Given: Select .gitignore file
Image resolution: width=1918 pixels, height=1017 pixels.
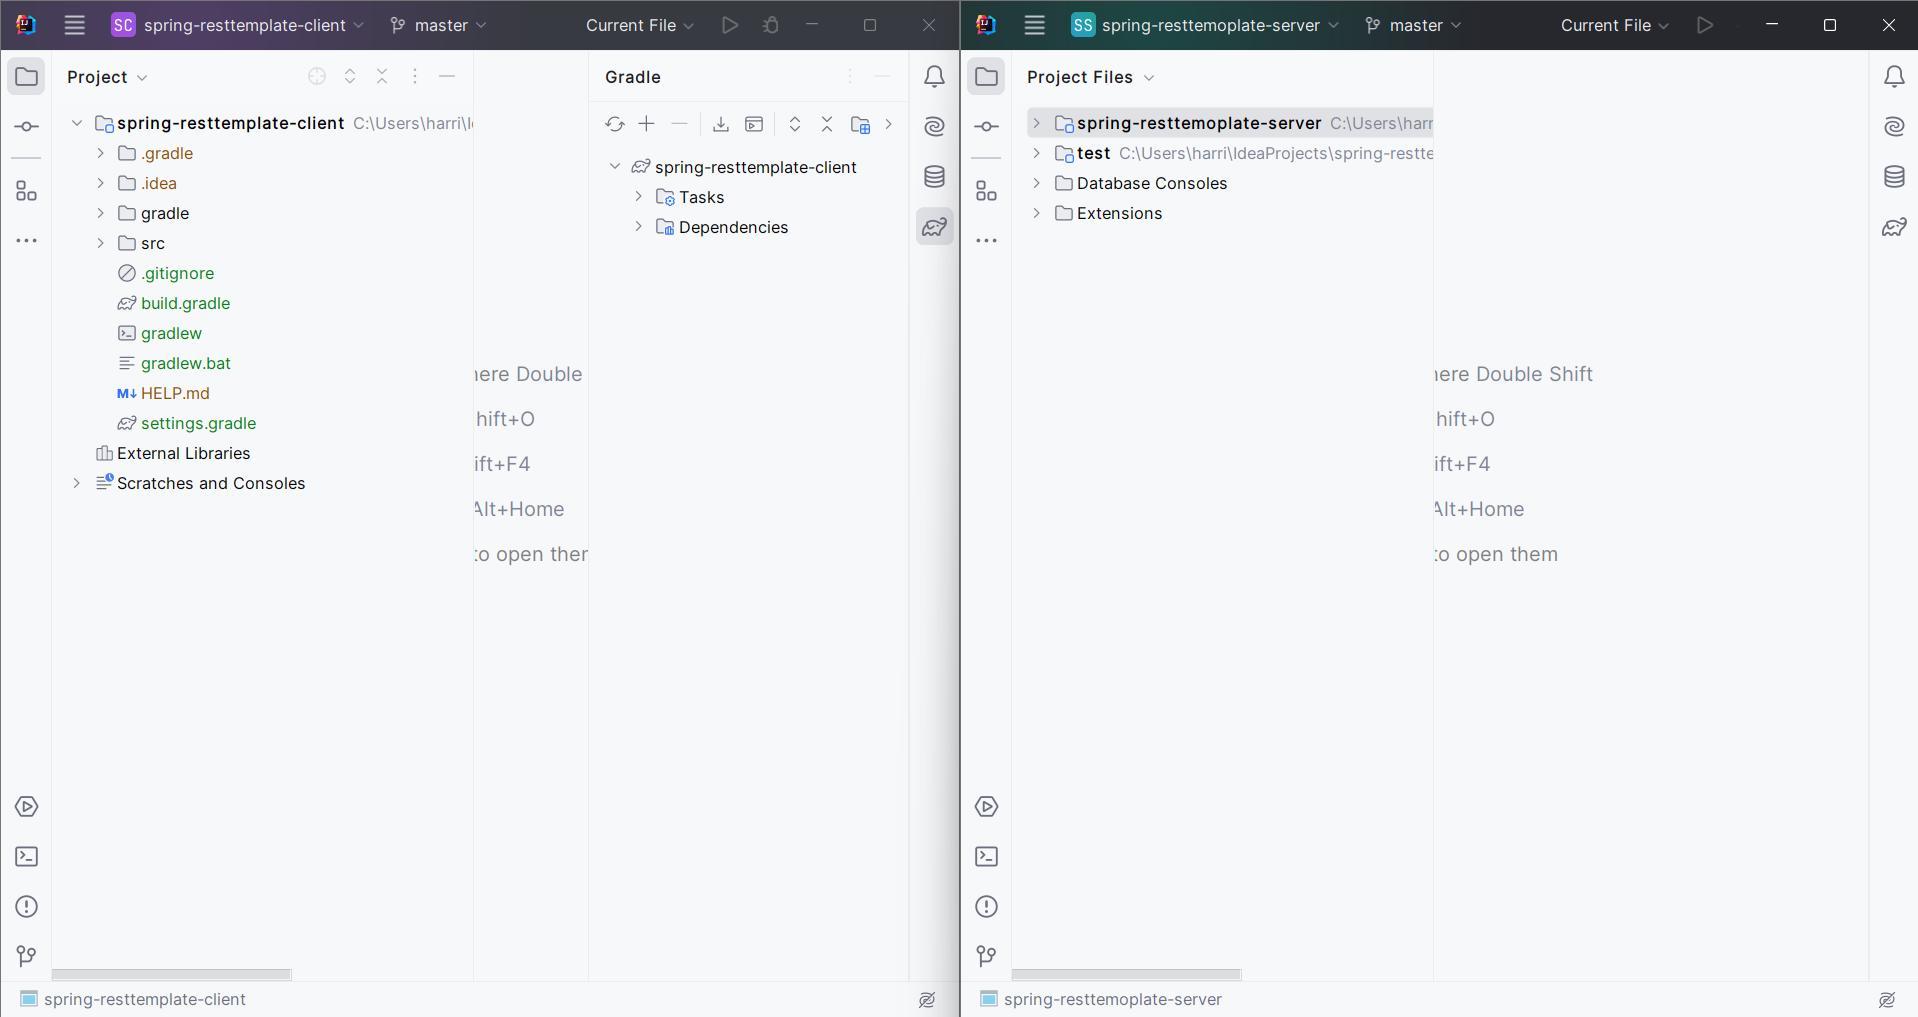Looking at the screenshot, I should pyautogui.click(x=166, y=273).
